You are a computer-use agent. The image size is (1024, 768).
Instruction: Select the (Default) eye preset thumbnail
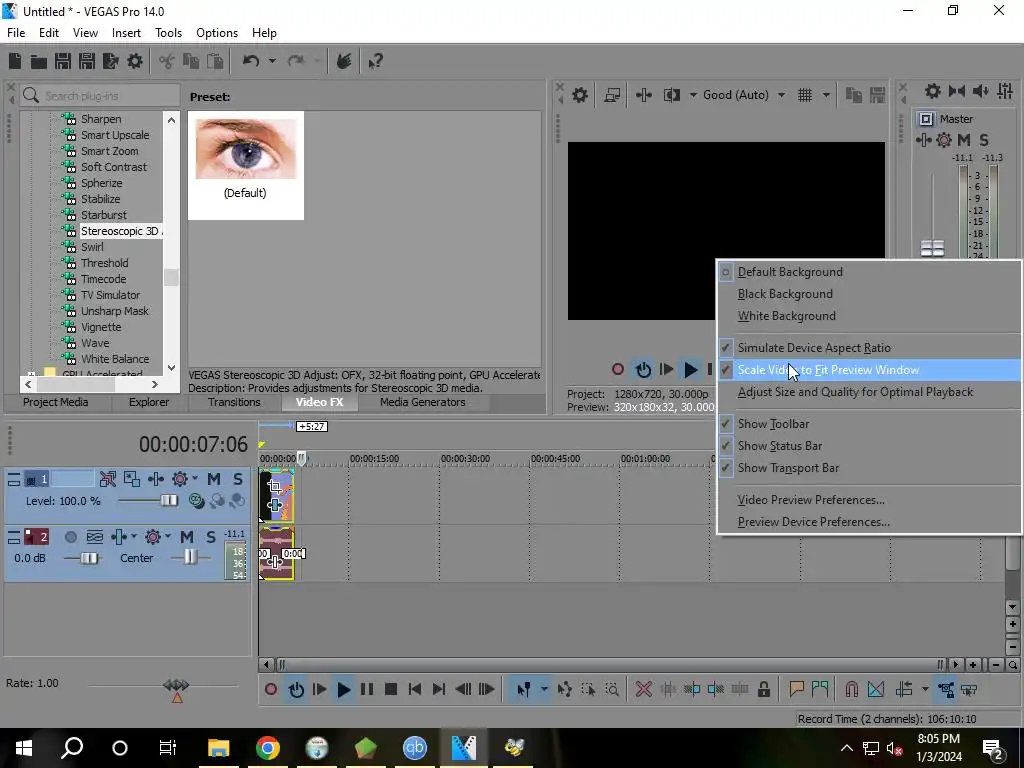click(x=246, y=165)
